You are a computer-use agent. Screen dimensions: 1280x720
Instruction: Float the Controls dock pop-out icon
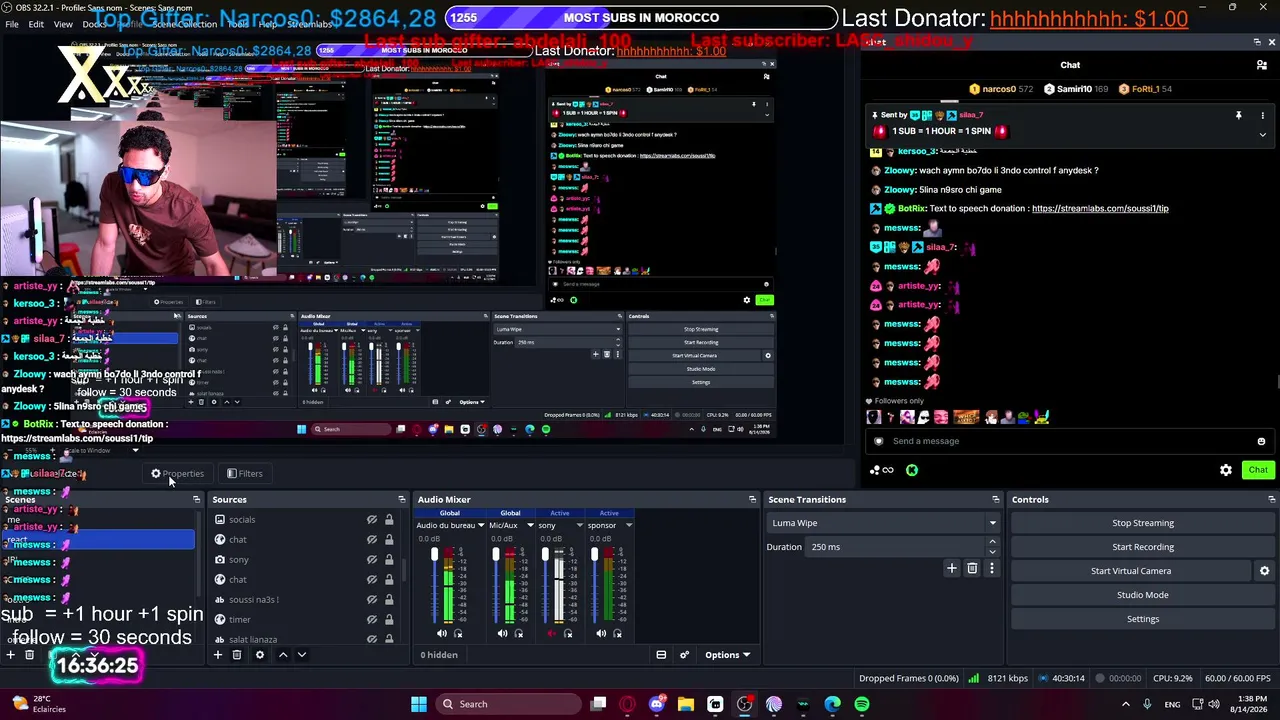(x=1272, y=499)
